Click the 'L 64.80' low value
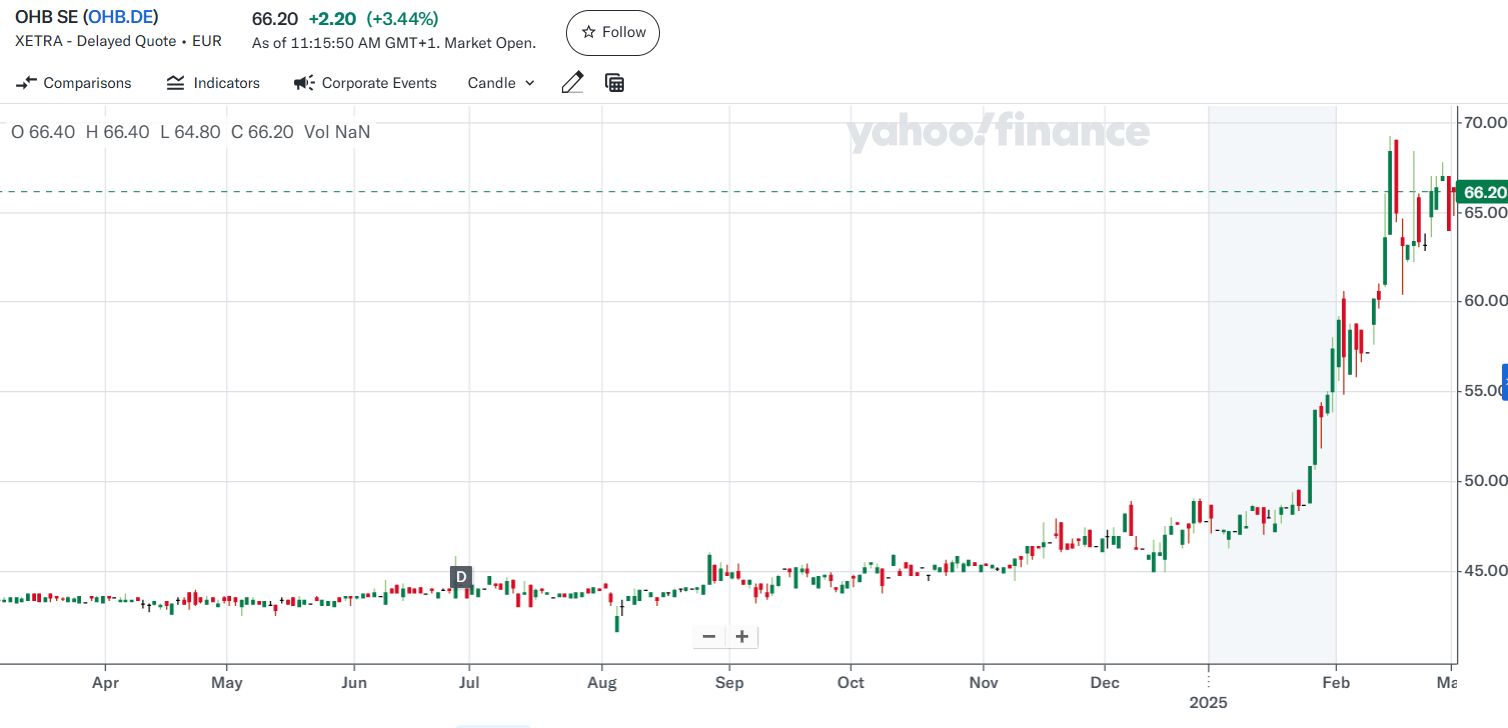The height and width of the screenshot is (728, 1508). pos(190,132)
